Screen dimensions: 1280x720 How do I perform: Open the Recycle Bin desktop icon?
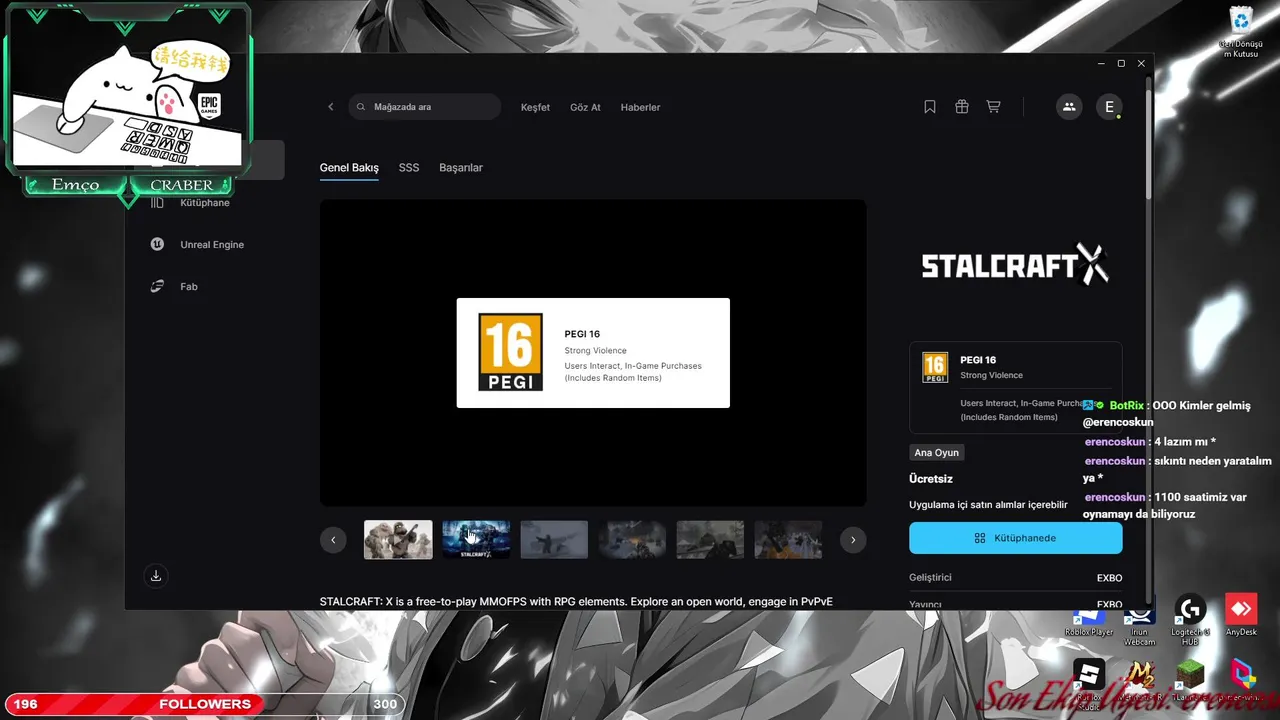(1241, 31)
